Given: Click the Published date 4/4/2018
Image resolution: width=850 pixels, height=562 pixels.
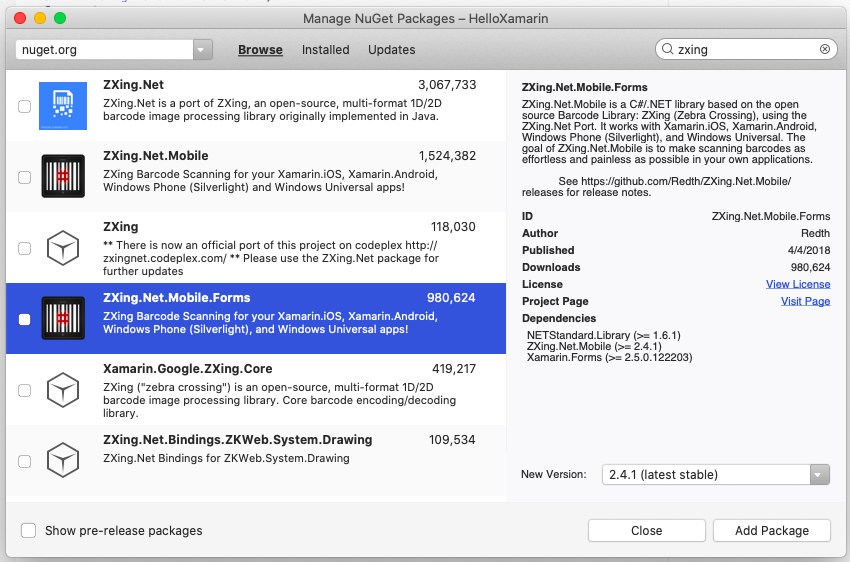Looking at the screenshot, I should point(809,250).
